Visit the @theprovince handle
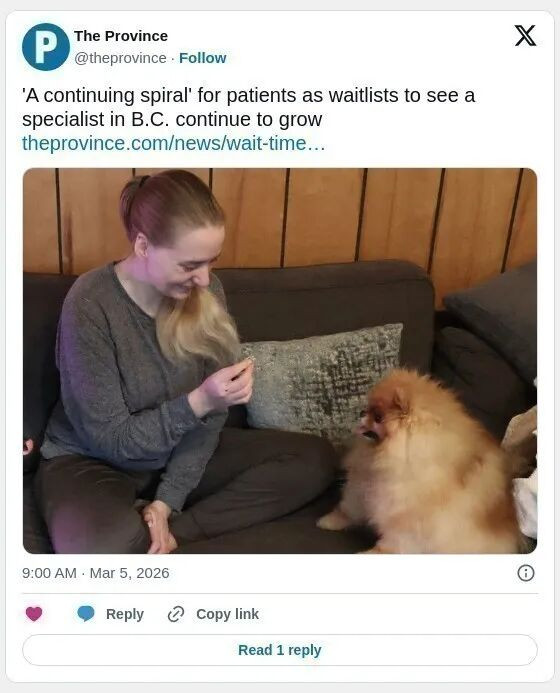This screenshot has width=560, height=693. (120, 58)
